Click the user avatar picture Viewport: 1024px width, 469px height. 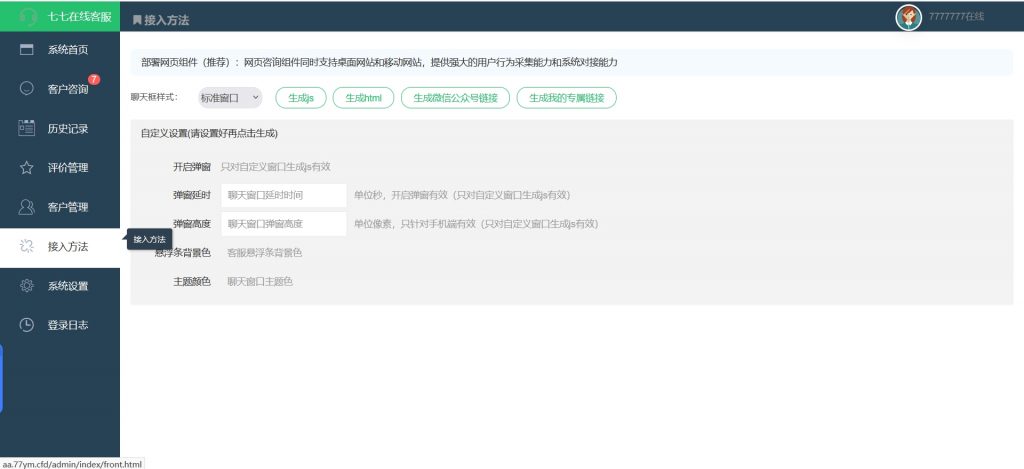click(908, 18)
